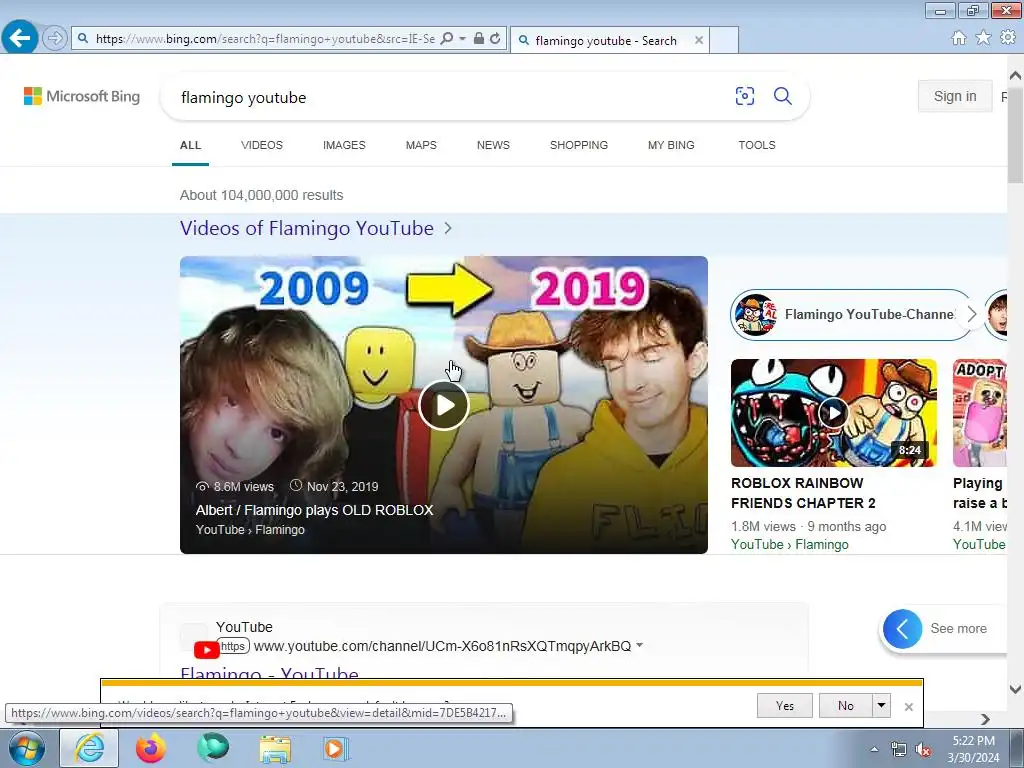Expand dropdown arrow beside youtube.com channel URL

639,645
